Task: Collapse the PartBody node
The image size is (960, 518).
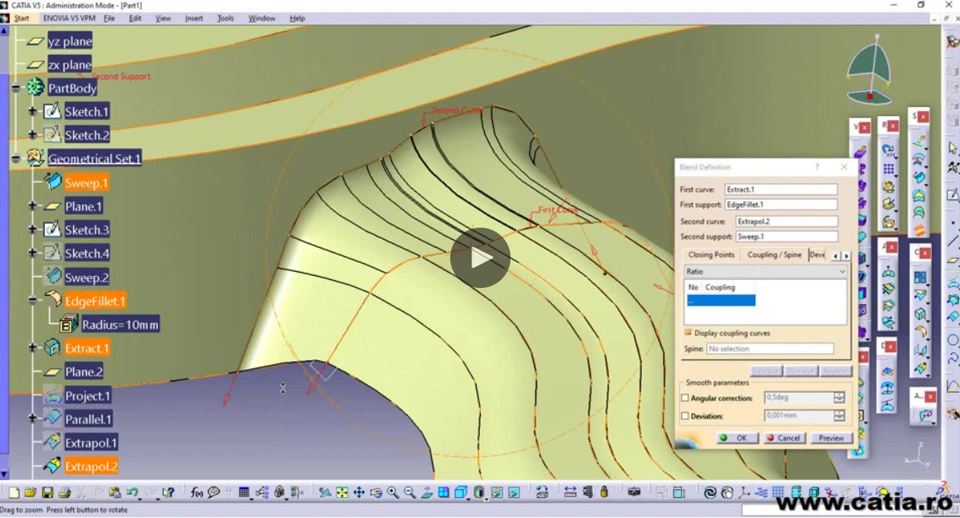Action: [16, 88]
